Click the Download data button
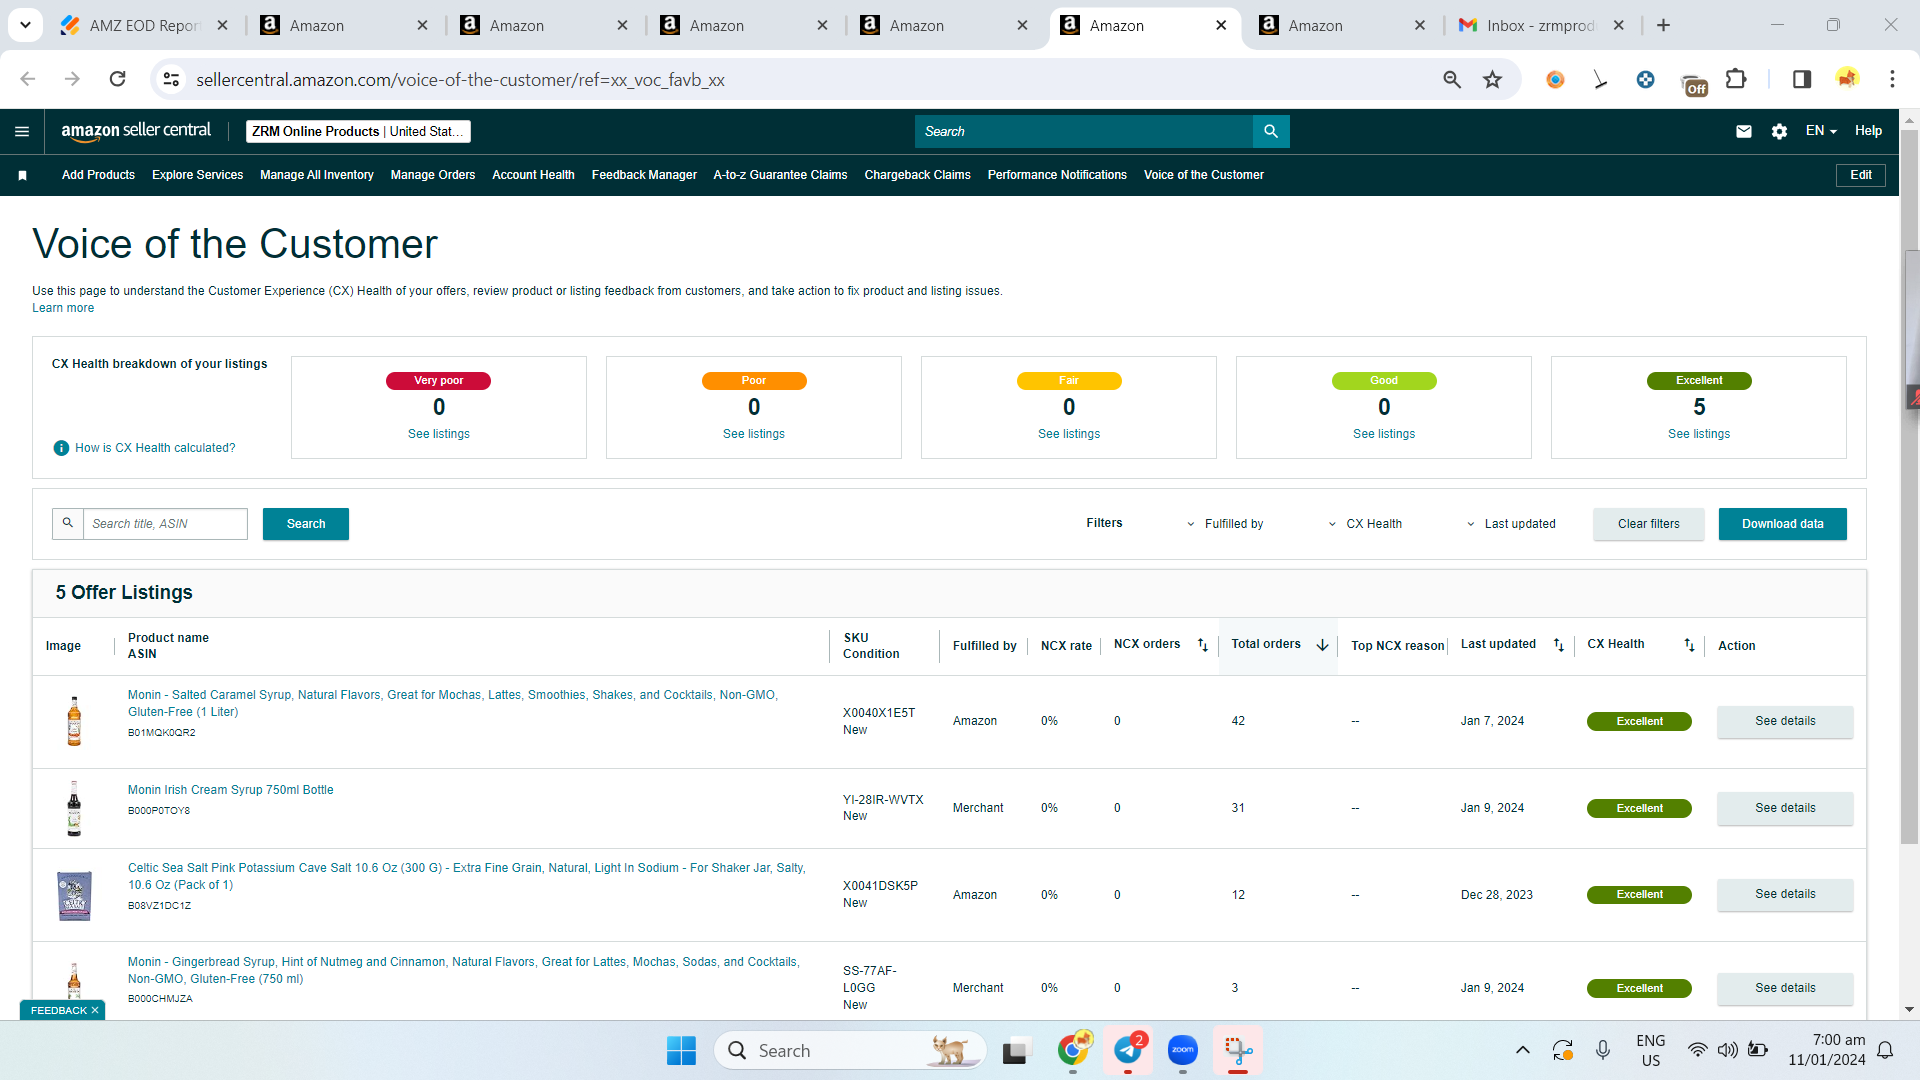This screenshot has height=1080, width=1920. (x=1782, y=524)
